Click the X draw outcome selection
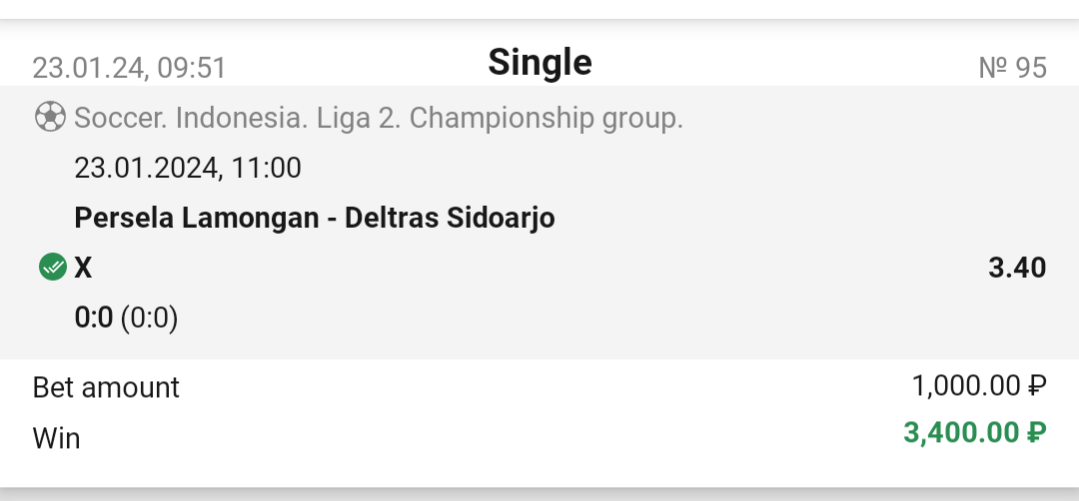Viewport: 1079px width, 501px height. click(x=83, y=268)
